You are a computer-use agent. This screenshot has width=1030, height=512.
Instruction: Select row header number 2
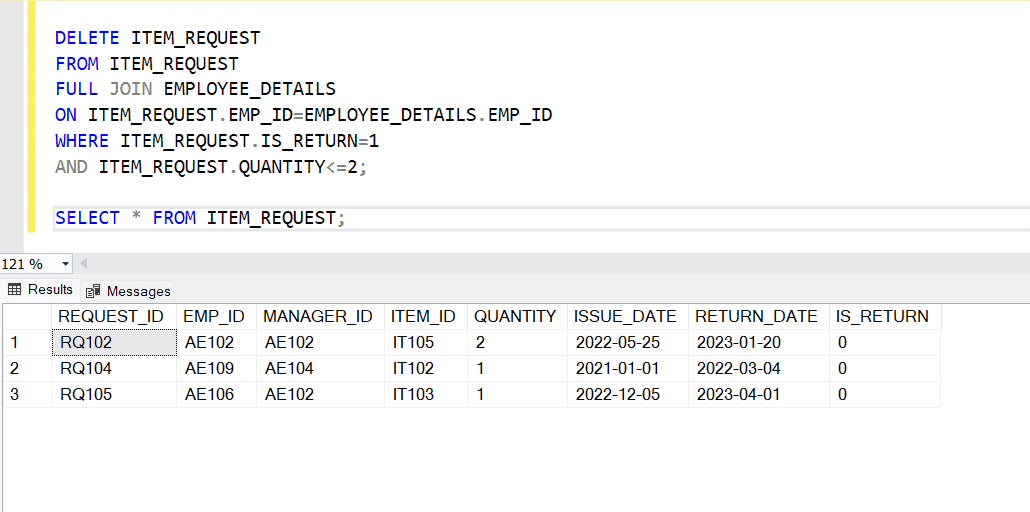(x=27, y=369)
